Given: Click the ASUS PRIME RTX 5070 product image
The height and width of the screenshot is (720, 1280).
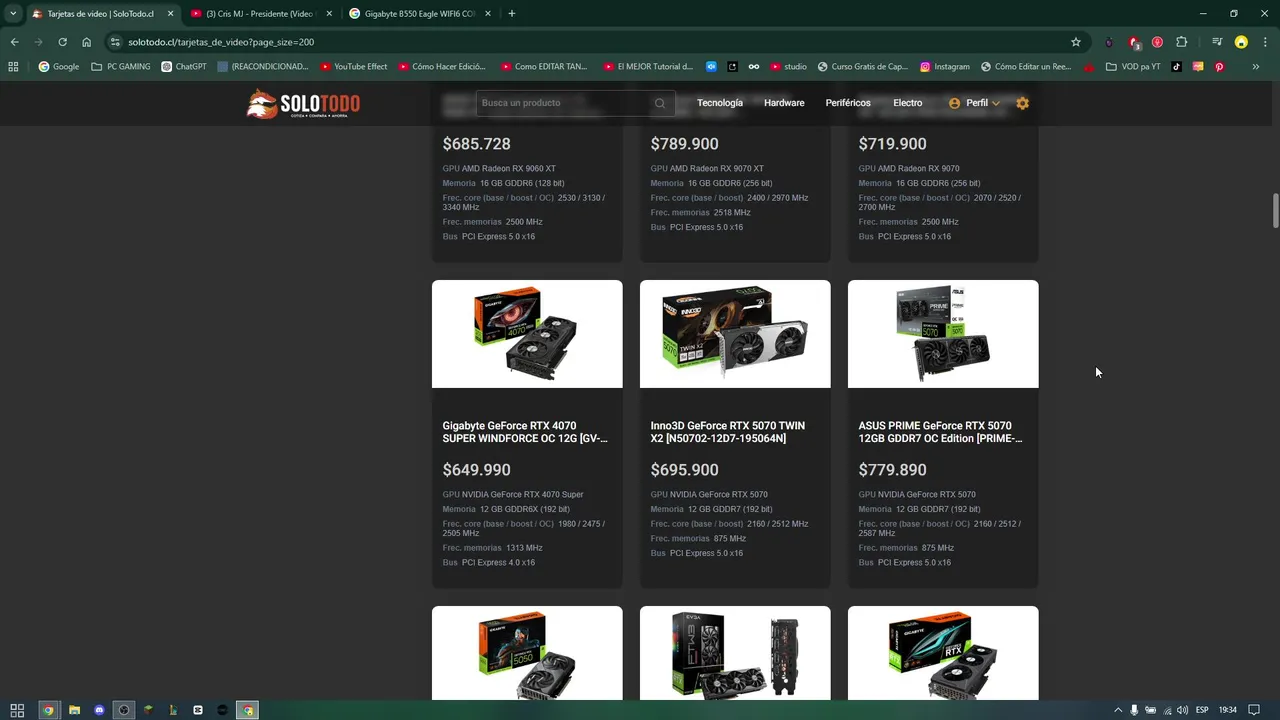Looking at the screenshot, I should [943, 334].
